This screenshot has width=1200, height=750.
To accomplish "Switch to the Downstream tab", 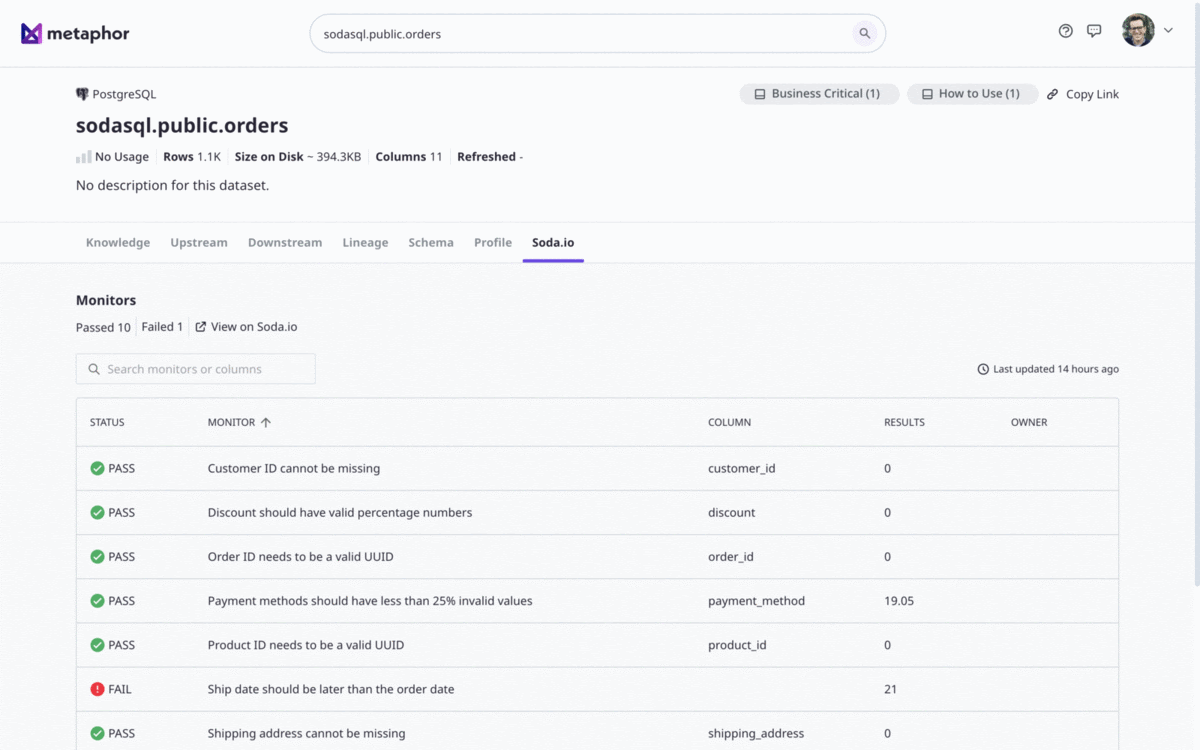I will point(285,243).
